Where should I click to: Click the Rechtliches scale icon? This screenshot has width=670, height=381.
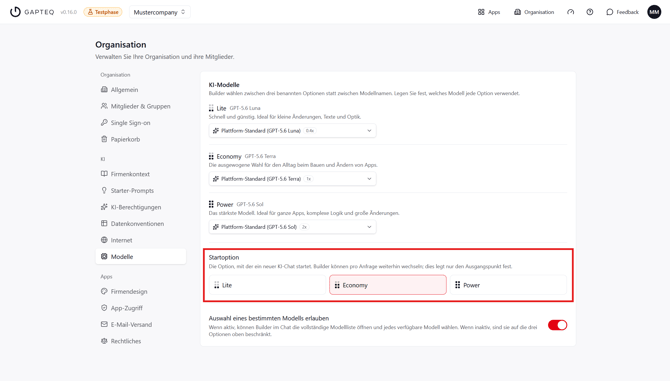[x=104, y=341]
